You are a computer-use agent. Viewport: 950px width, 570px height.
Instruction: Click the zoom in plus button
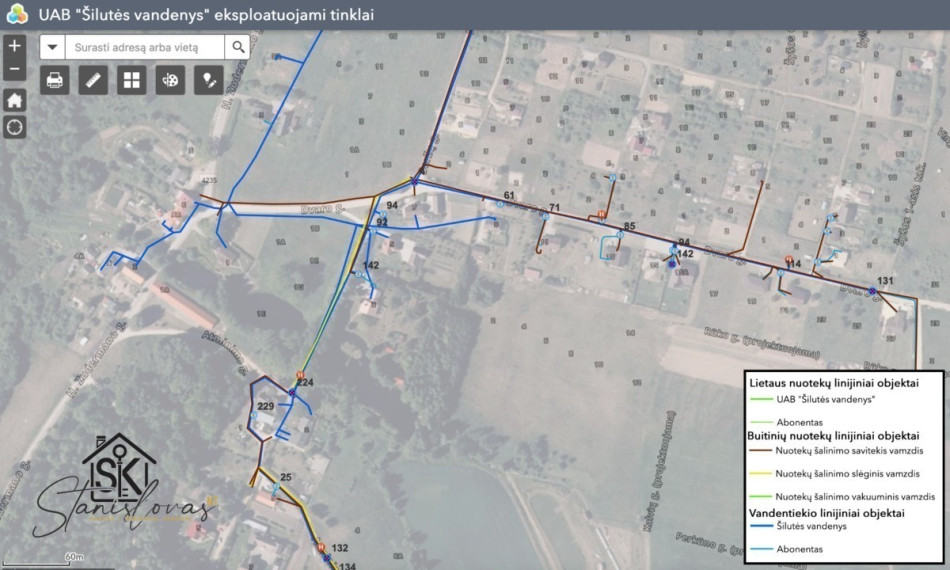(x=15, y=46)
